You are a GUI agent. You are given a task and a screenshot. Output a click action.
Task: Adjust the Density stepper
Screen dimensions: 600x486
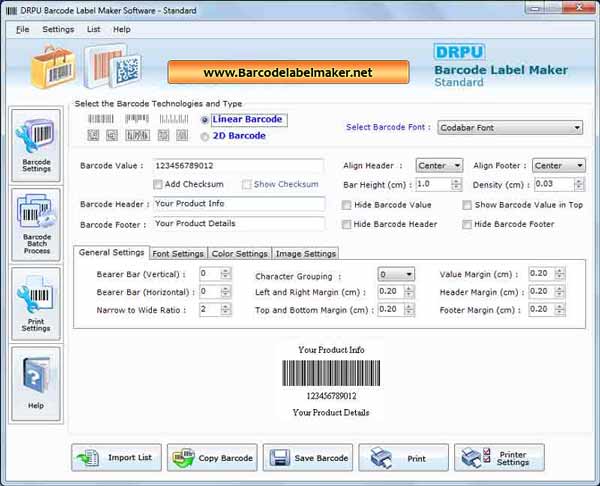click(579, 184)
